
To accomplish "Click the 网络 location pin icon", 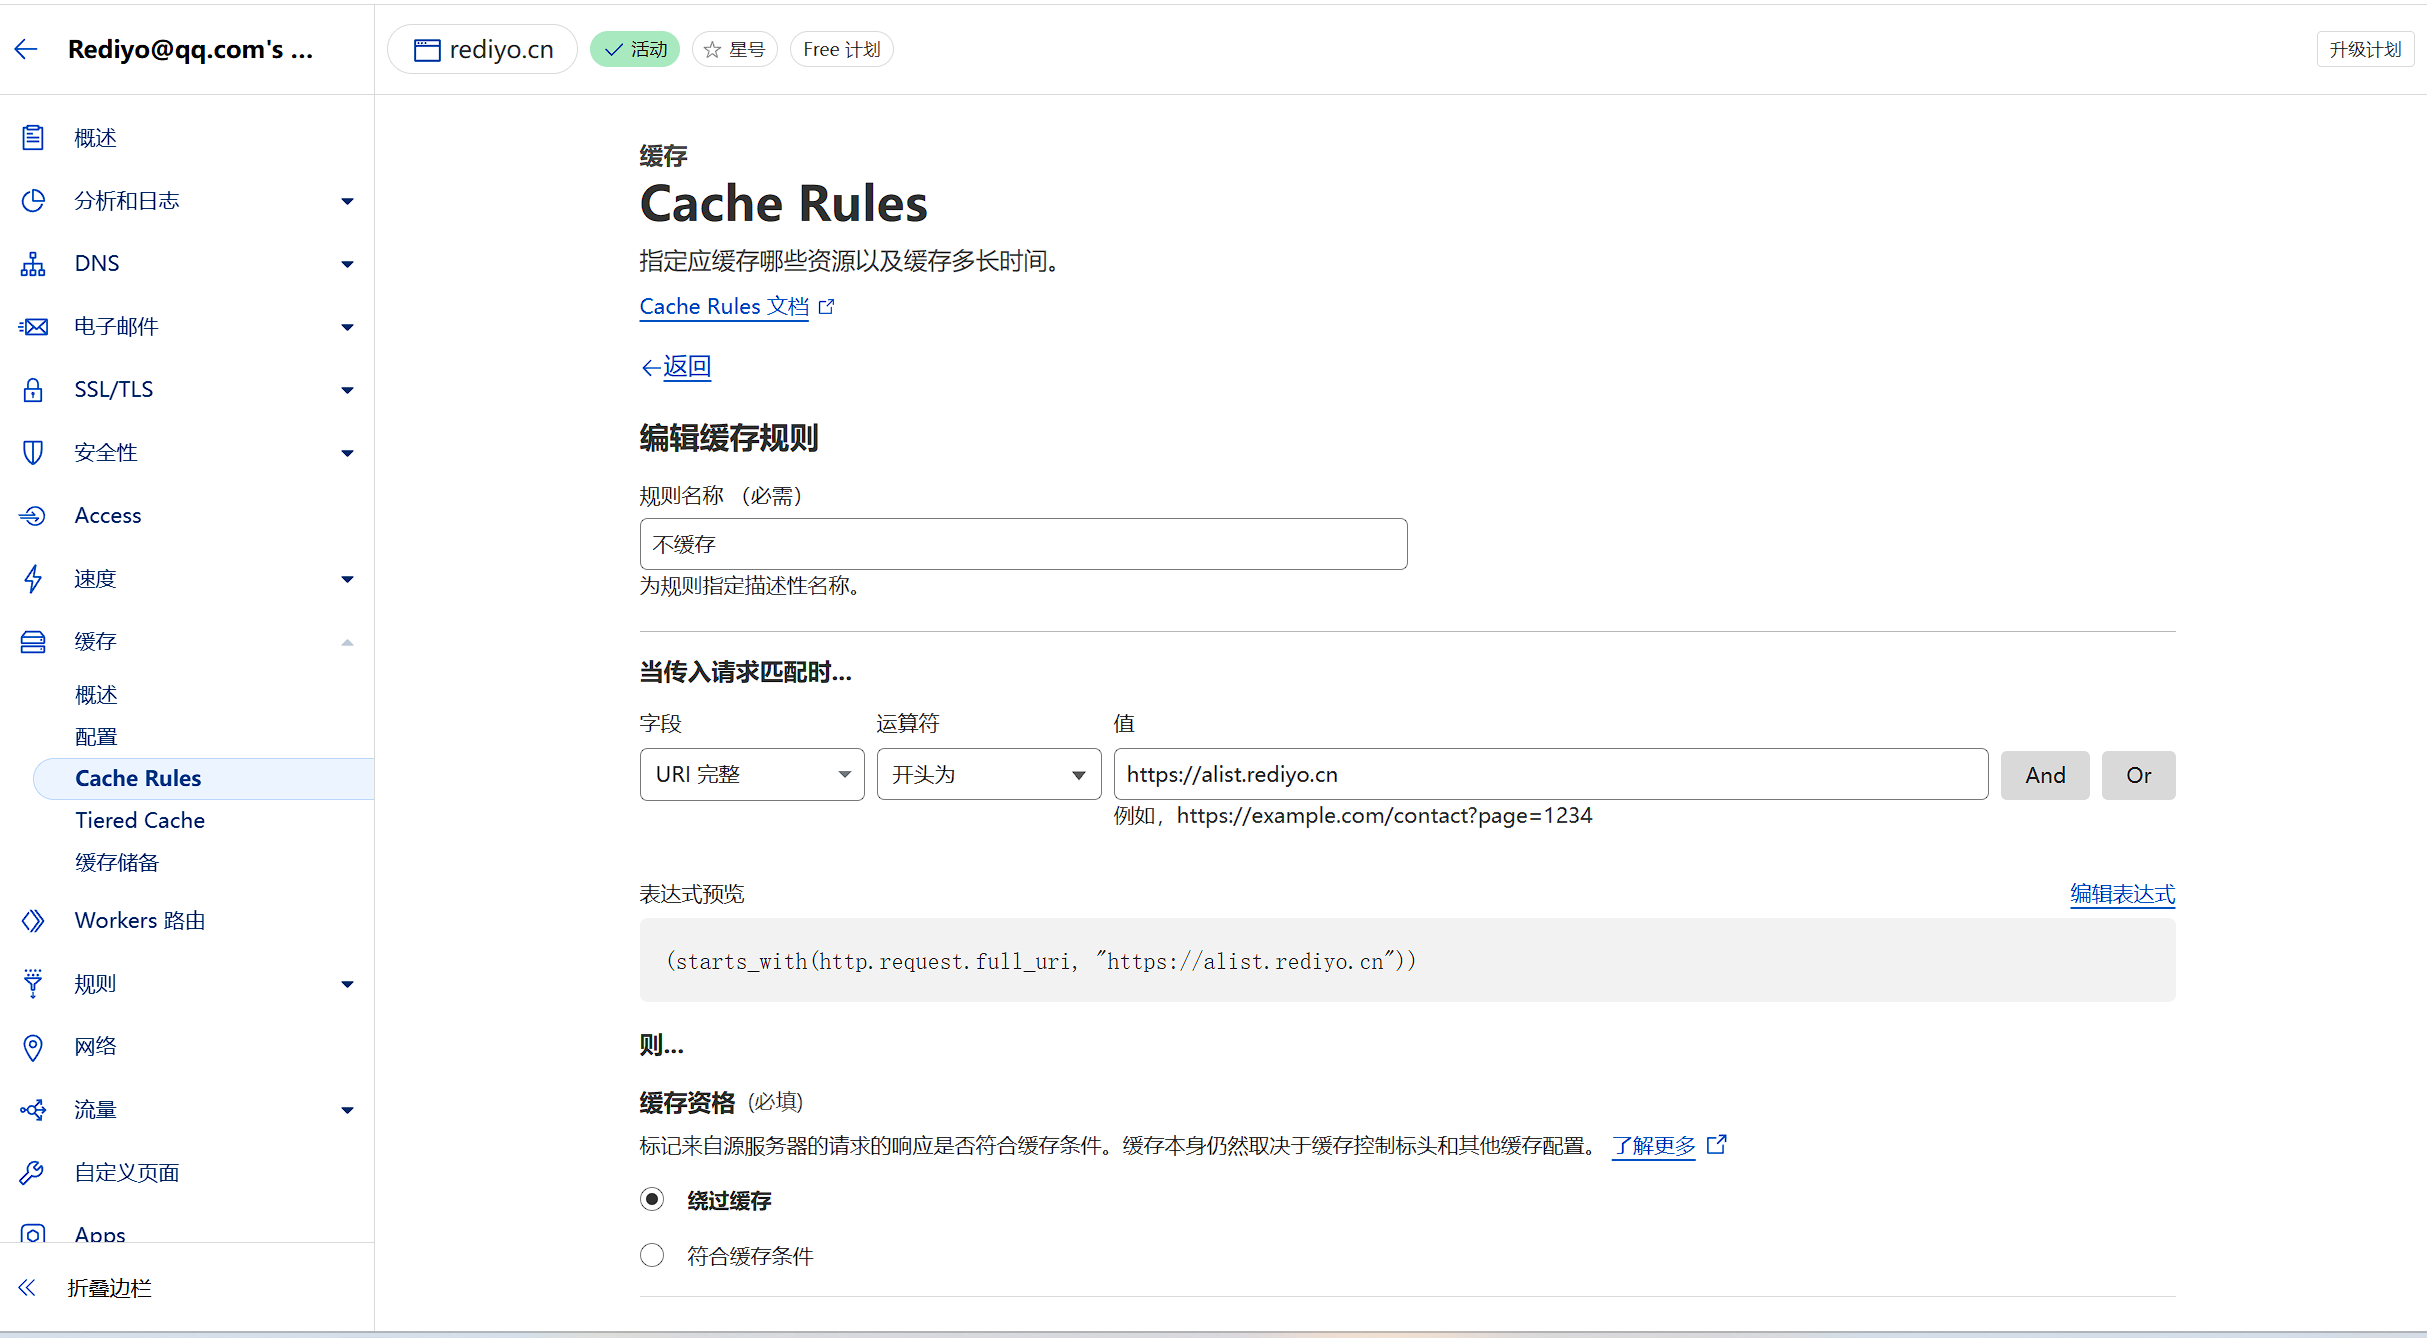I will tap(33, 1047).
